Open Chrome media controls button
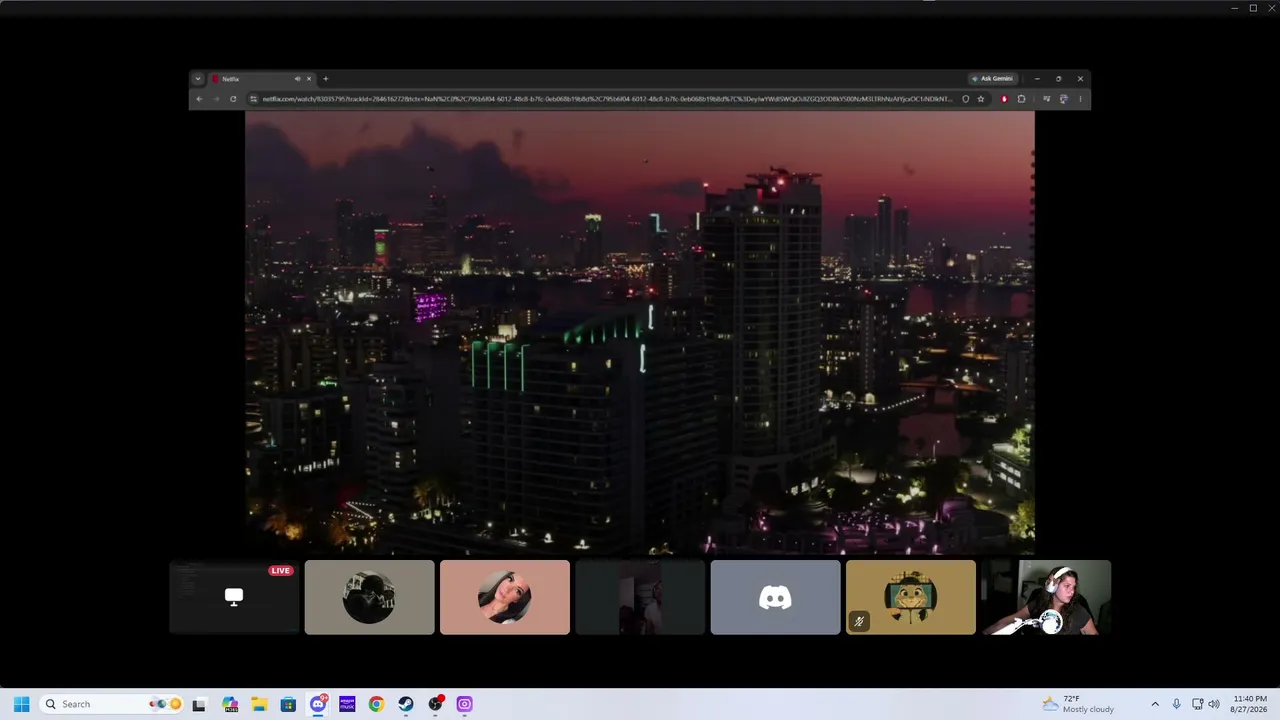 click(x=1047, y=99)
